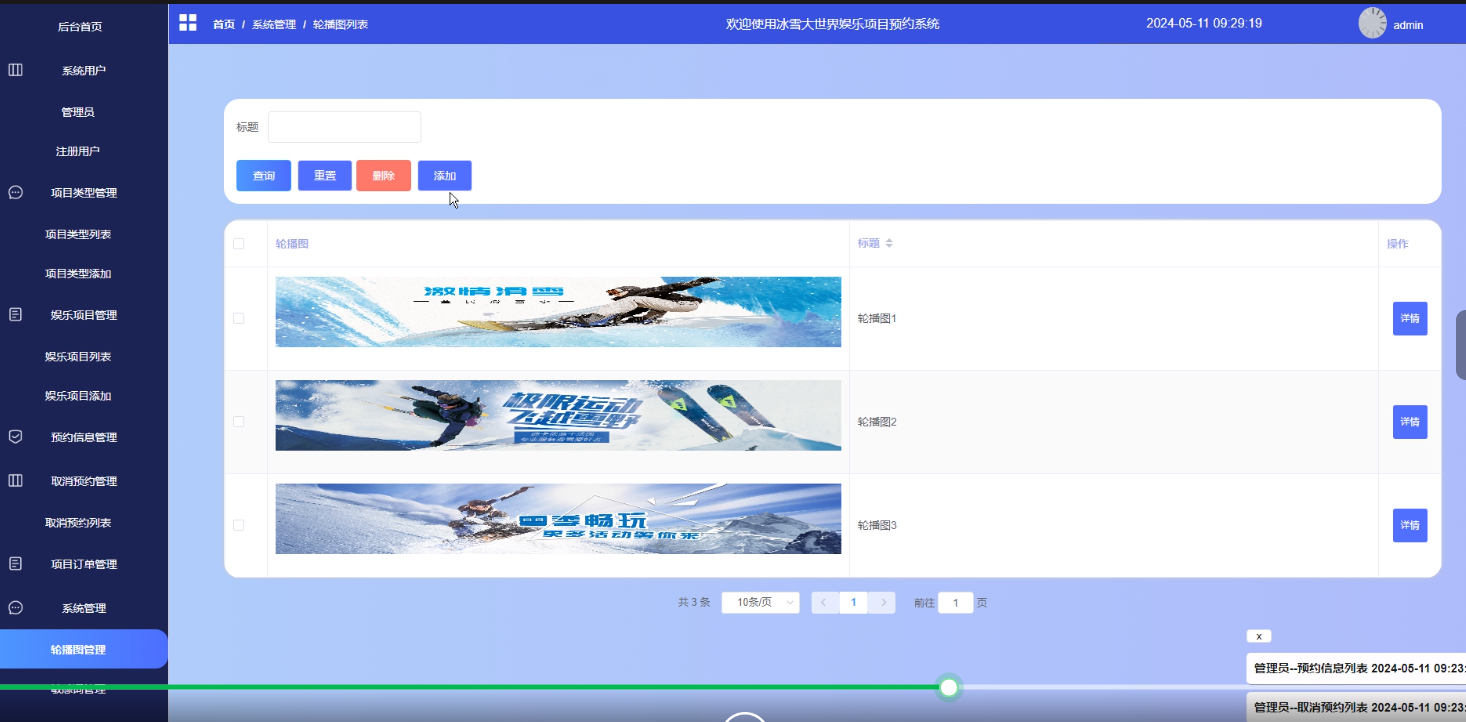Click the video progress slider handle
1466x722 pixels.
tap(949, 687)
